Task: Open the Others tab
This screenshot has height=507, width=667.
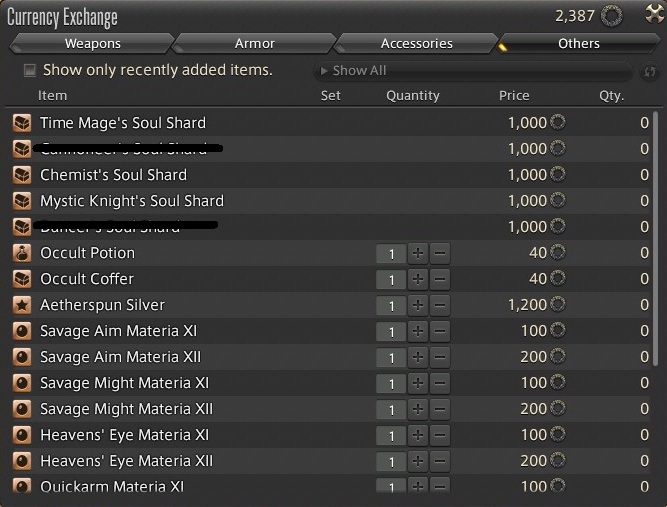Action: tap(579, 43)
